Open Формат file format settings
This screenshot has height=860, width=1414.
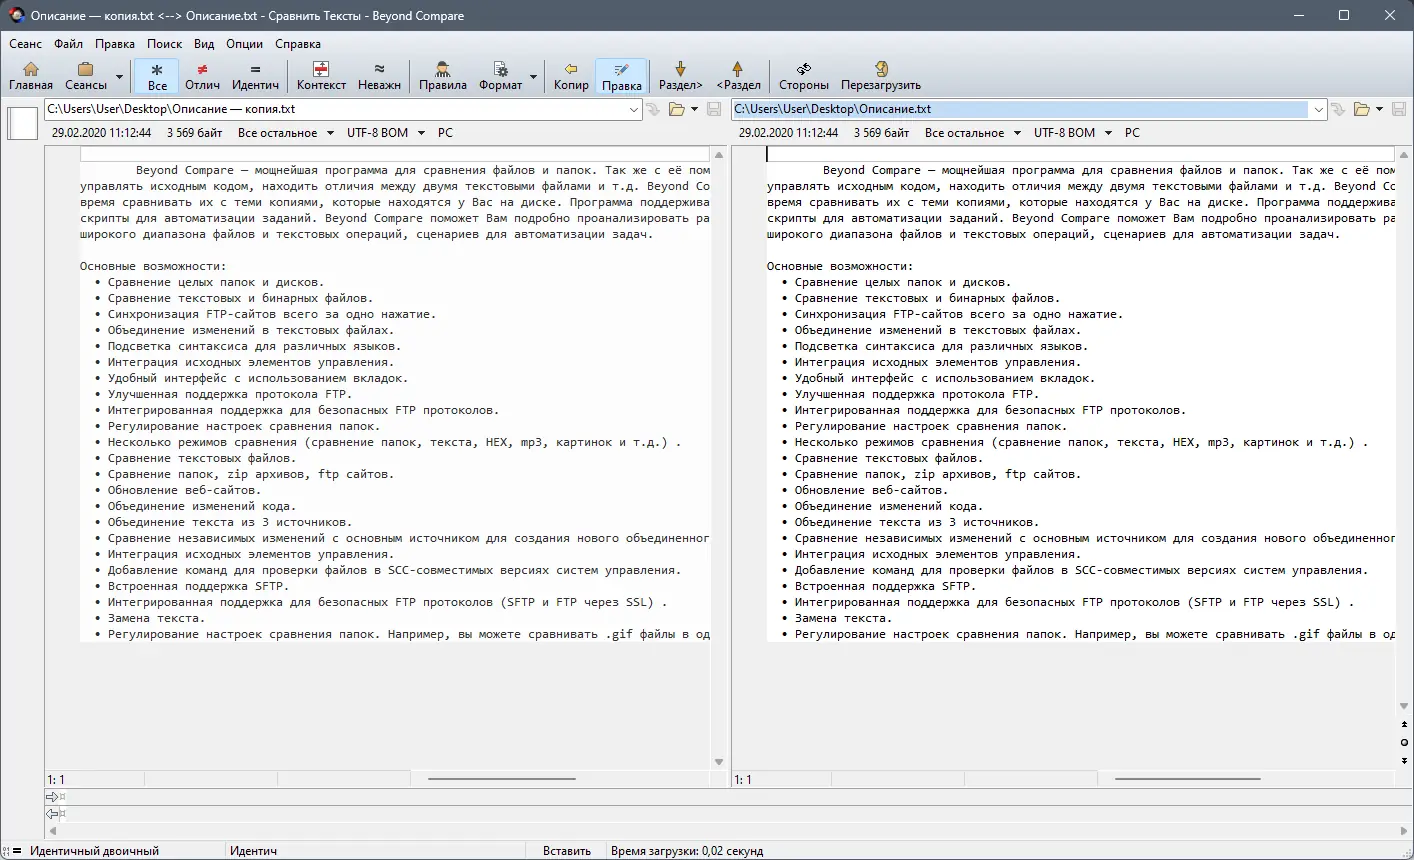tap(500, 76)
